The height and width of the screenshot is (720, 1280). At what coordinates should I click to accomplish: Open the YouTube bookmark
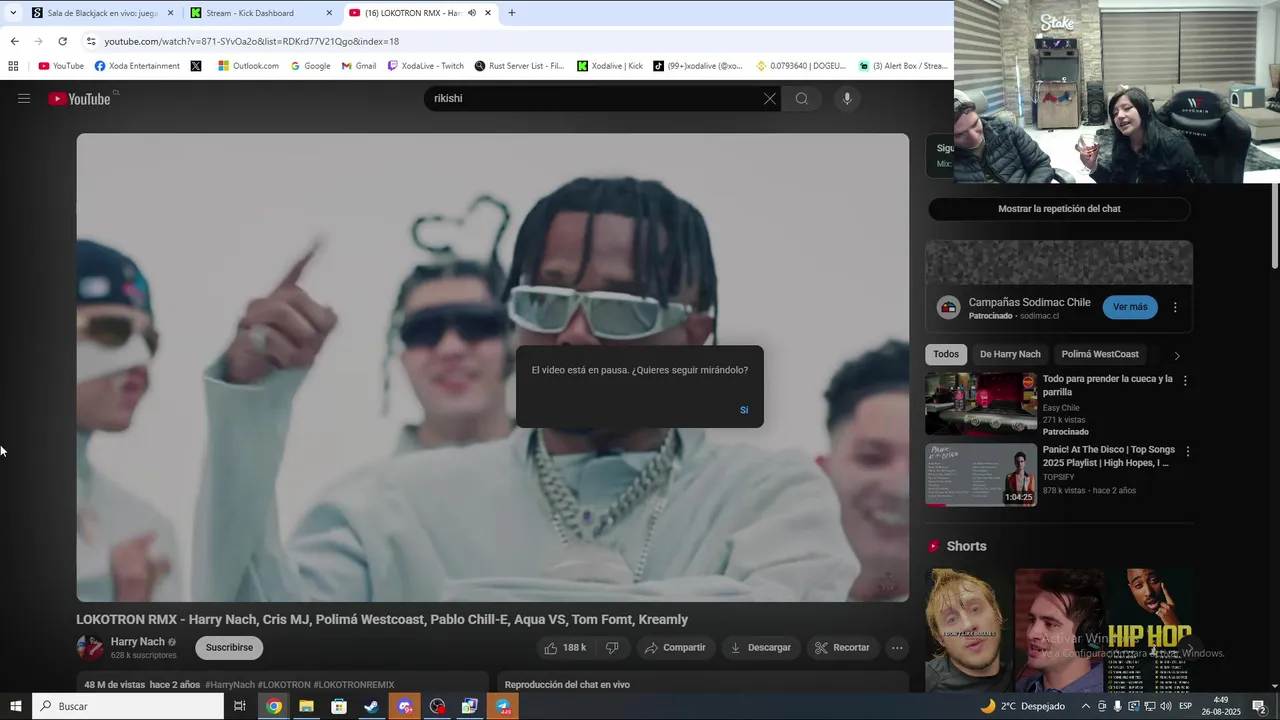click(x=61, y=66)
